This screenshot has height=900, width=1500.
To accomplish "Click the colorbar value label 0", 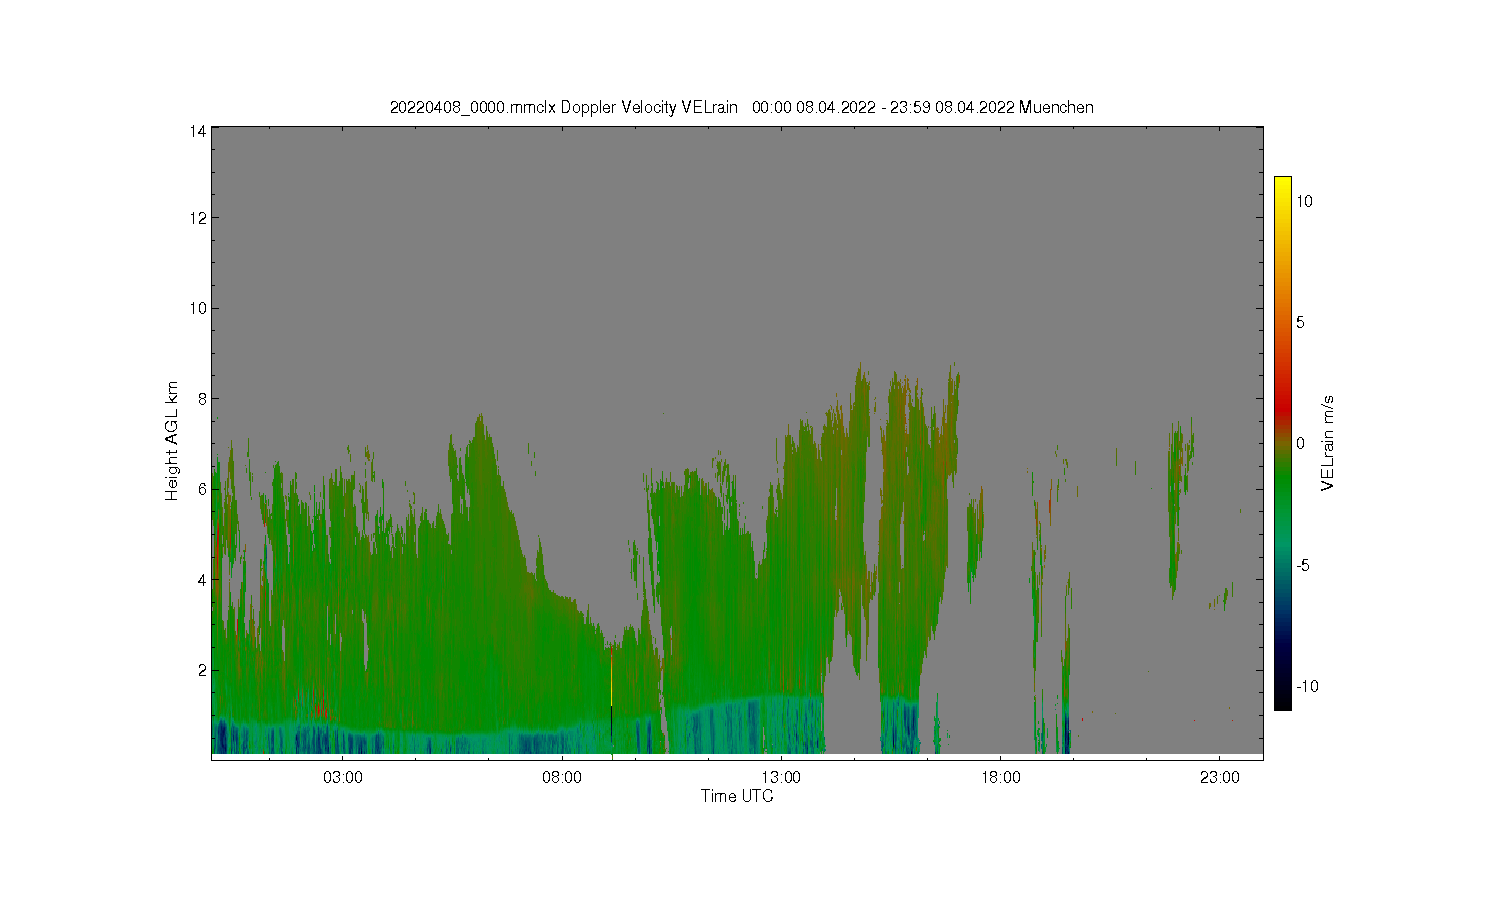I will [x=1300, y=443].
